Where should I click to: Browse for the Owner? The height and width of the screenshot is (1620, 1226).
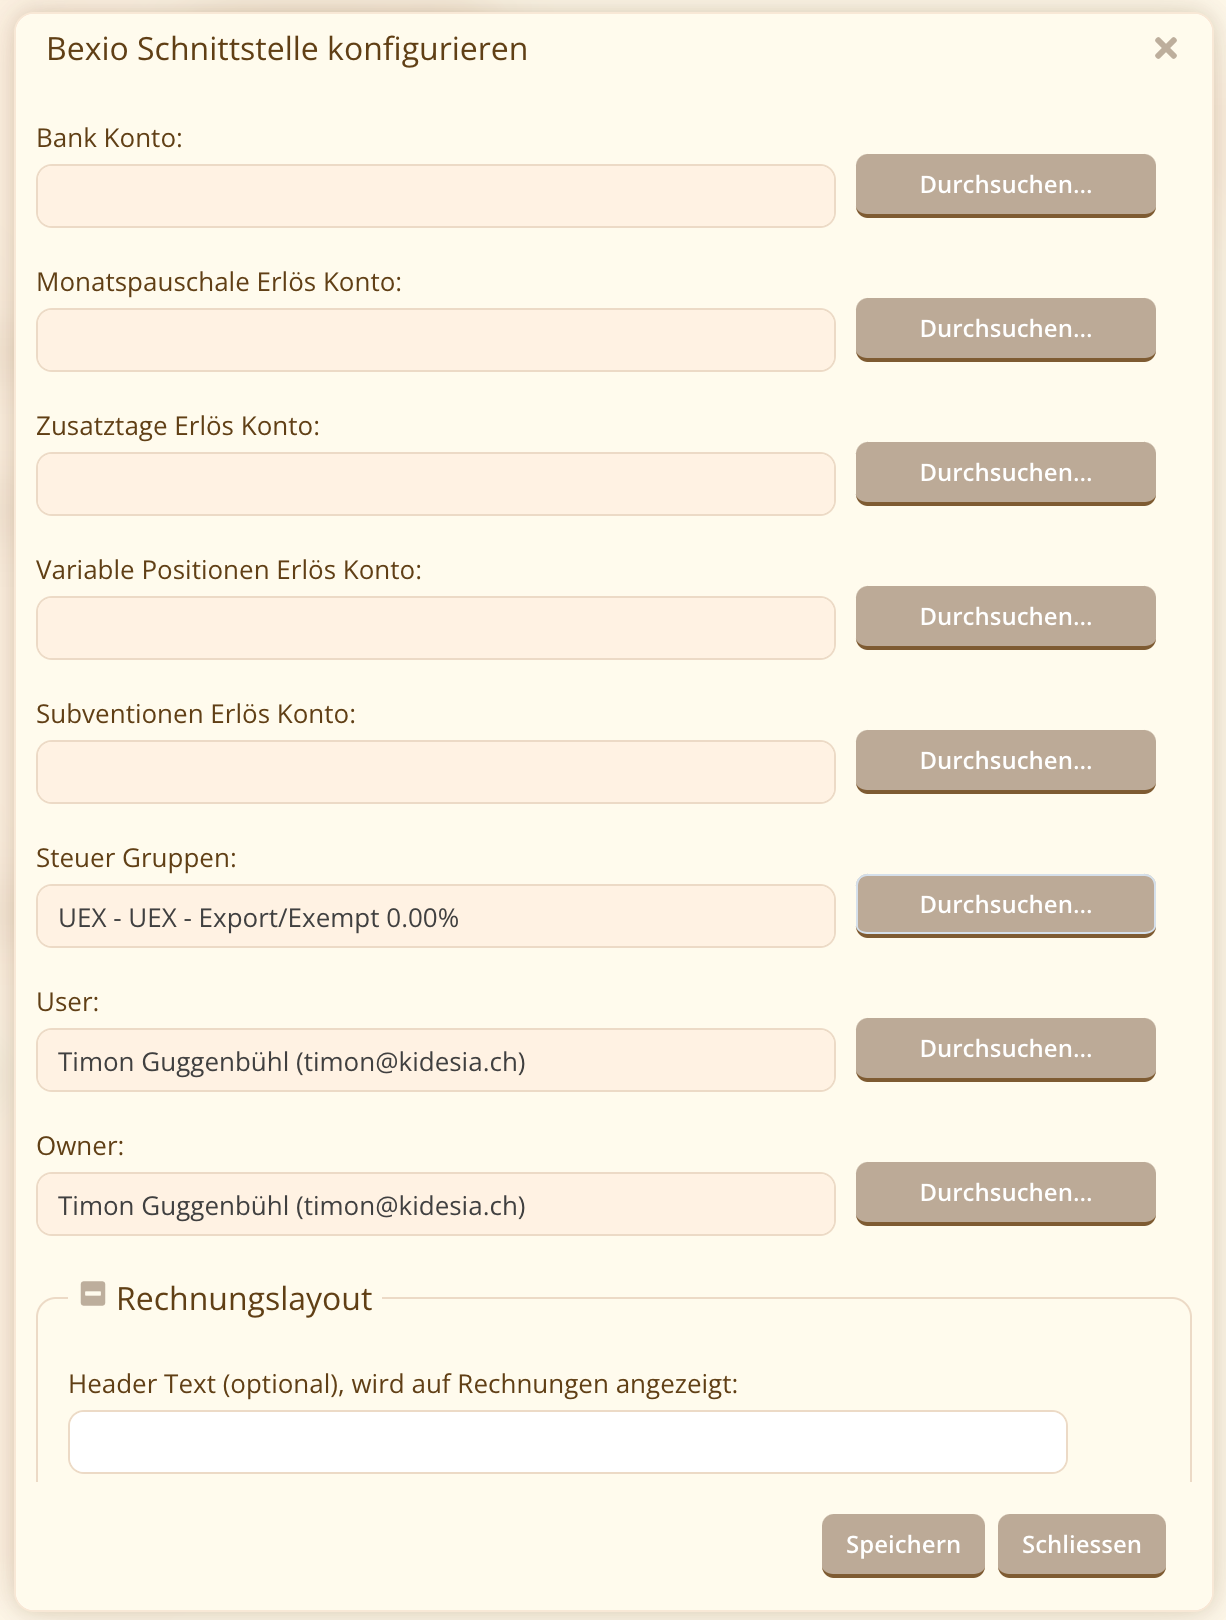(x=1005, y=1193)
